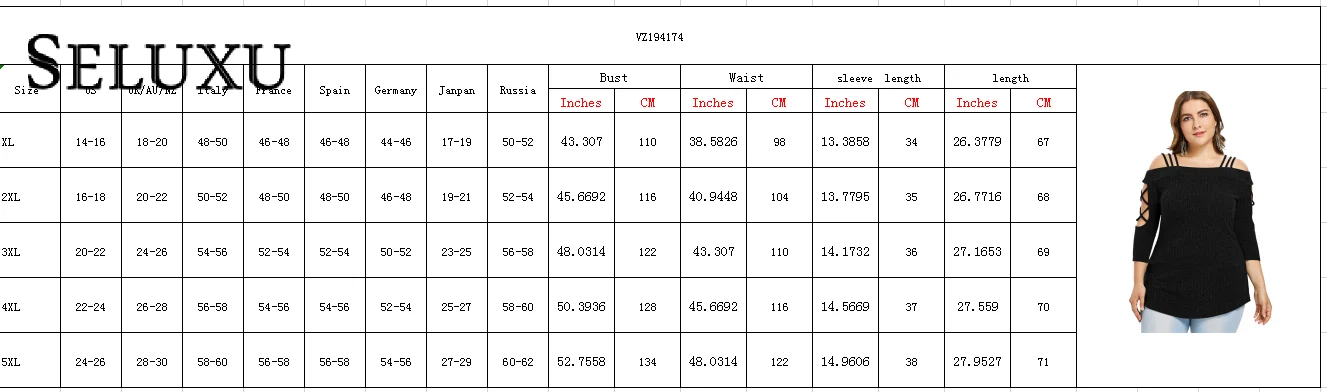Click the Janpan column header

pos(456,90)
